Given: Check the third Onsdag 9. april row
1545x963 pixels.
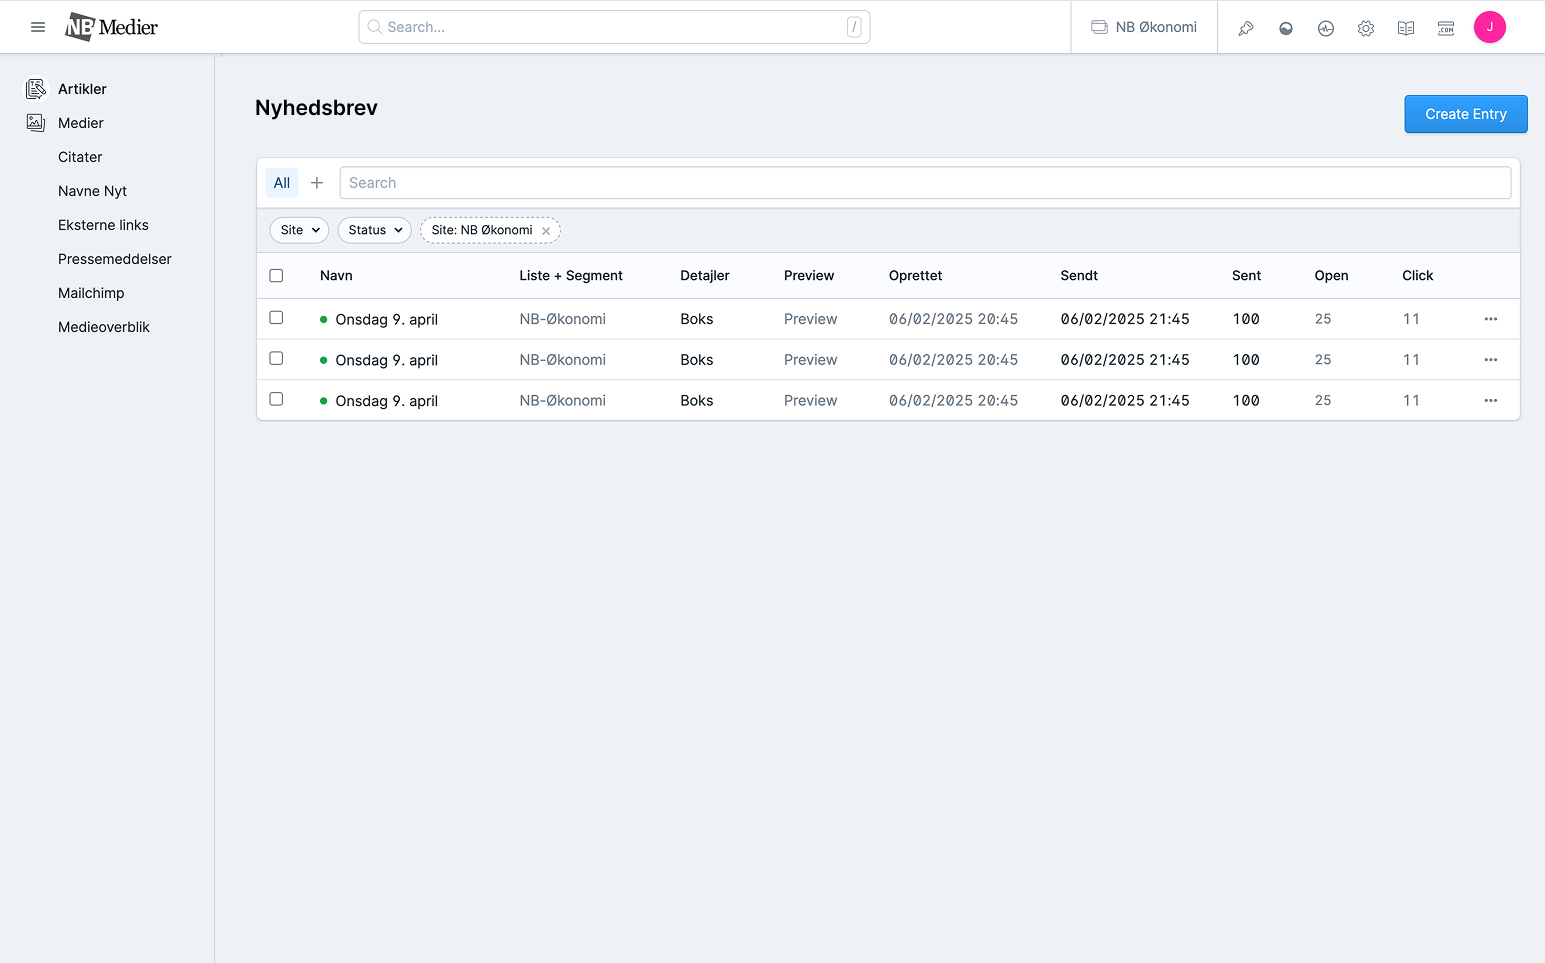Looking at the screenshot, I should pos(277,399).
